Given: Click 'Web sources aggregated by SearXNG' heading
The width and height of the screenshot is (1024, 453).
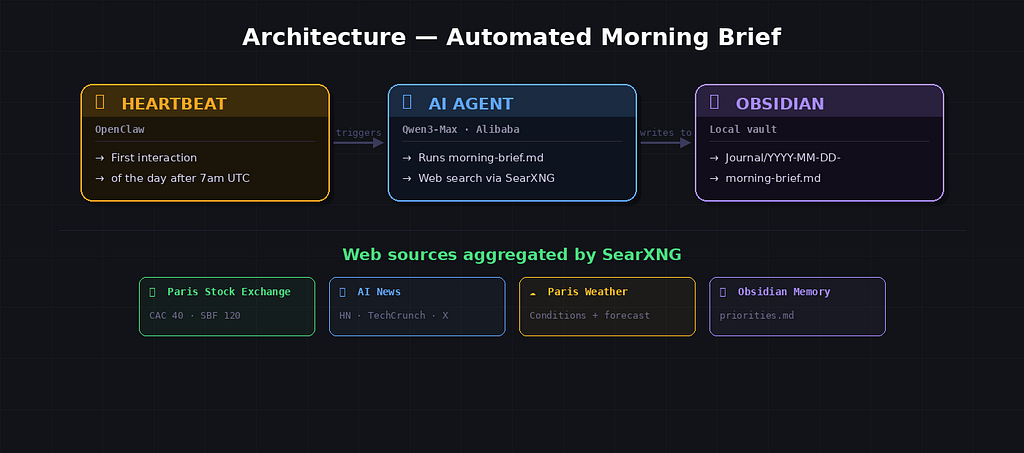Looking at the screenshot, I should point(512,255).
